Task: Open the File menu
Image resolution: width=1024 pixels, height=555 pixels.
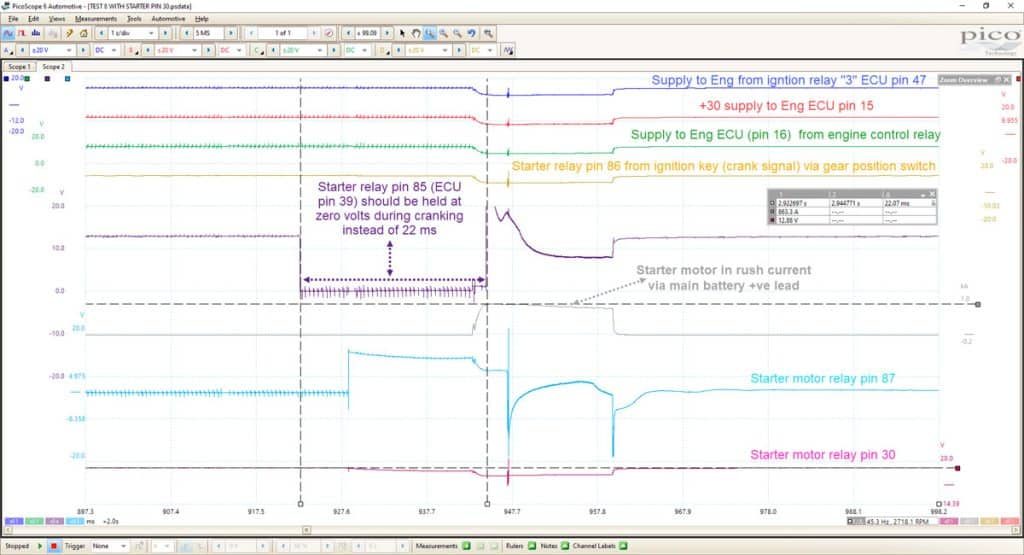Action: pyautogui.click(x=12, y=19)
